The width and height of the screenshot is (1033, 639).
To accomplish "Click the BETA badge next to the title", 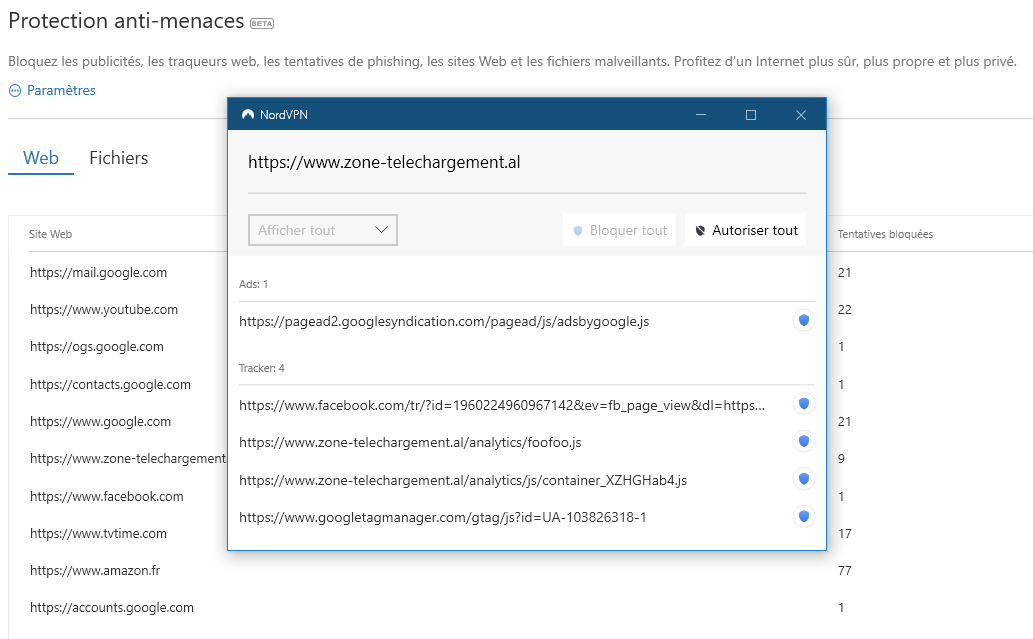I will [262, 24].
